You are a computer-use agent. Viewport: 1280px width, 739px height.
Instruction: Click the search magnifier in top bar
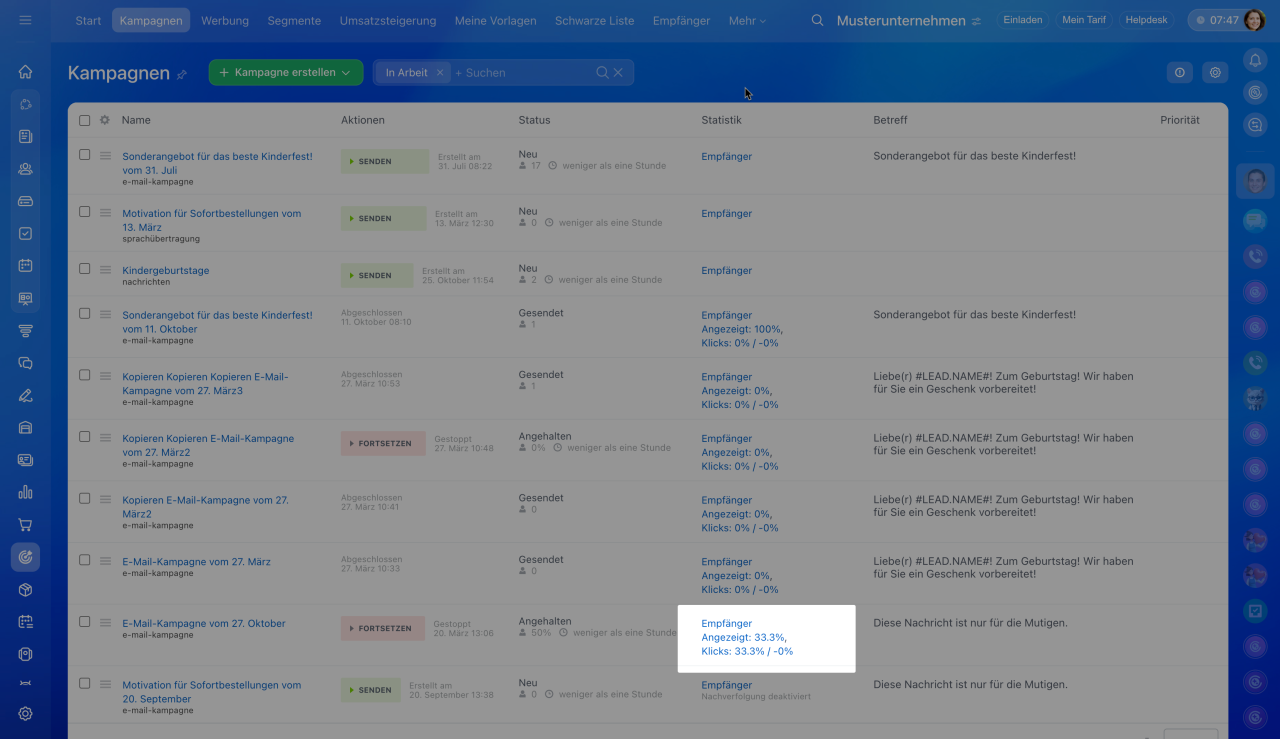(818, 20)
